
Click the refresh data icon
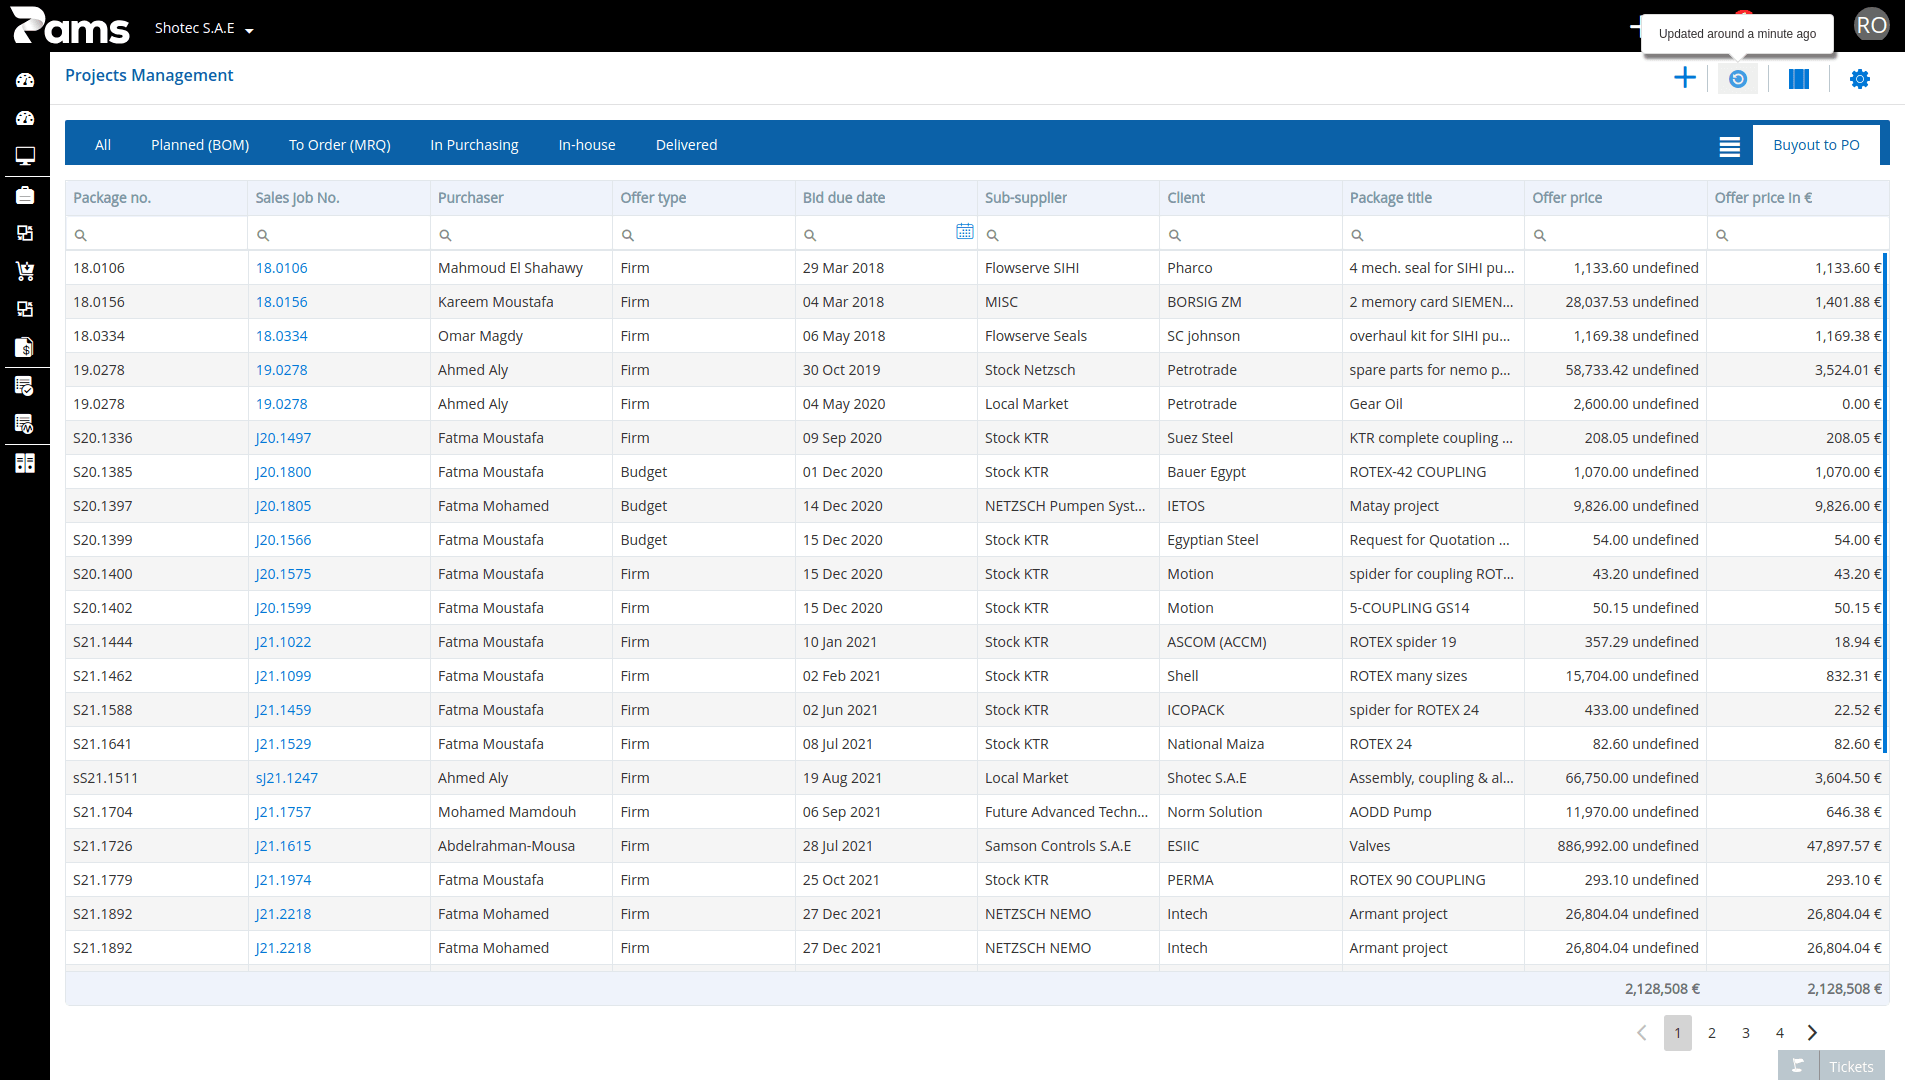1738,79
